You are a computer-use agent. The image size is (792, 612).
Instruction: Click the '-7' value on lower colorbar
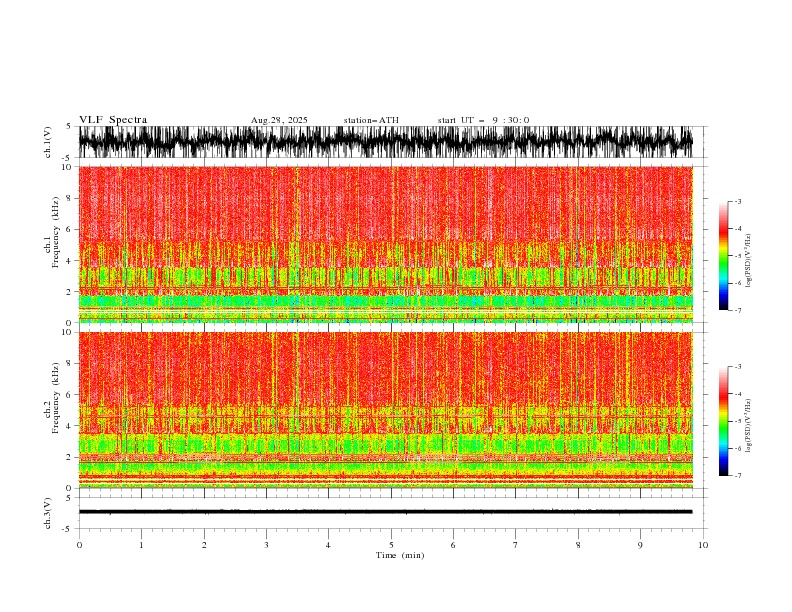[737, 475]
